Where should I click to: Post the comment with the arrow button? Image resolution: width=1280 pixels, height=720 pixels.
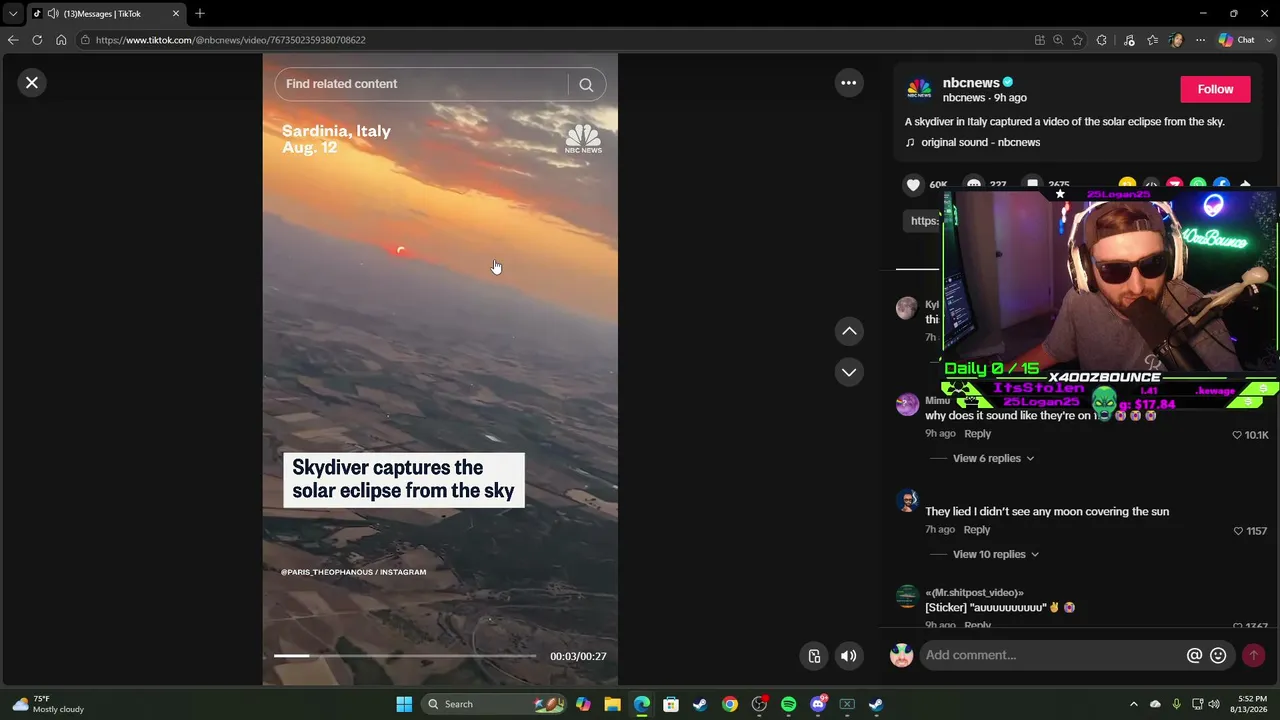pyautogui.click(x=1253, y=655)
